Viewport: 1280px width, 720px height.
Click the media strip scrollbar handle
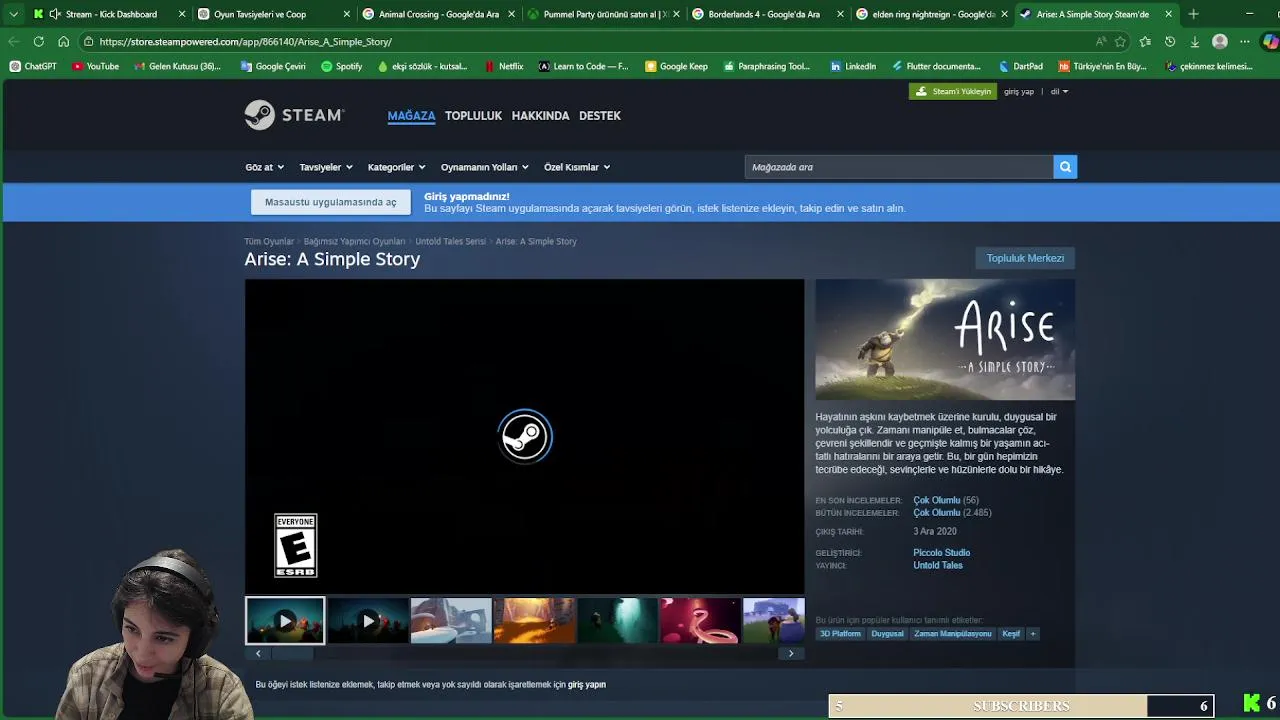click(292, 653)
